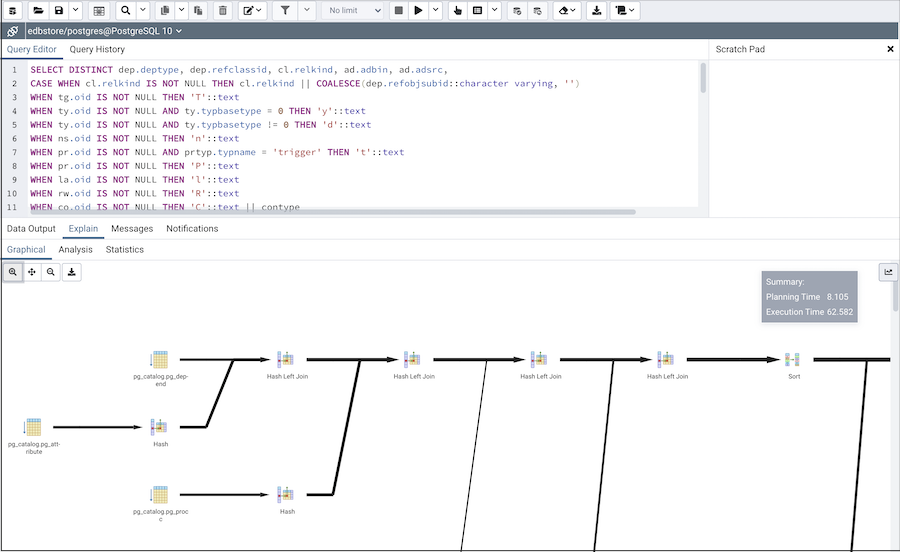Open the Messages tab

tap(132, 228)
